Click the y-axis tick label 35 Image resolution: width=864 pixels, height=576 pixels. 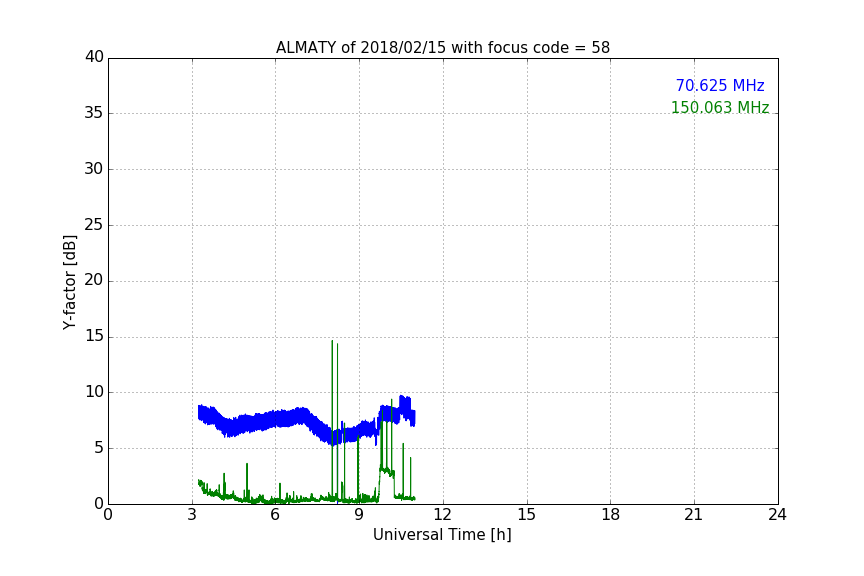click(x=94, y=113)
